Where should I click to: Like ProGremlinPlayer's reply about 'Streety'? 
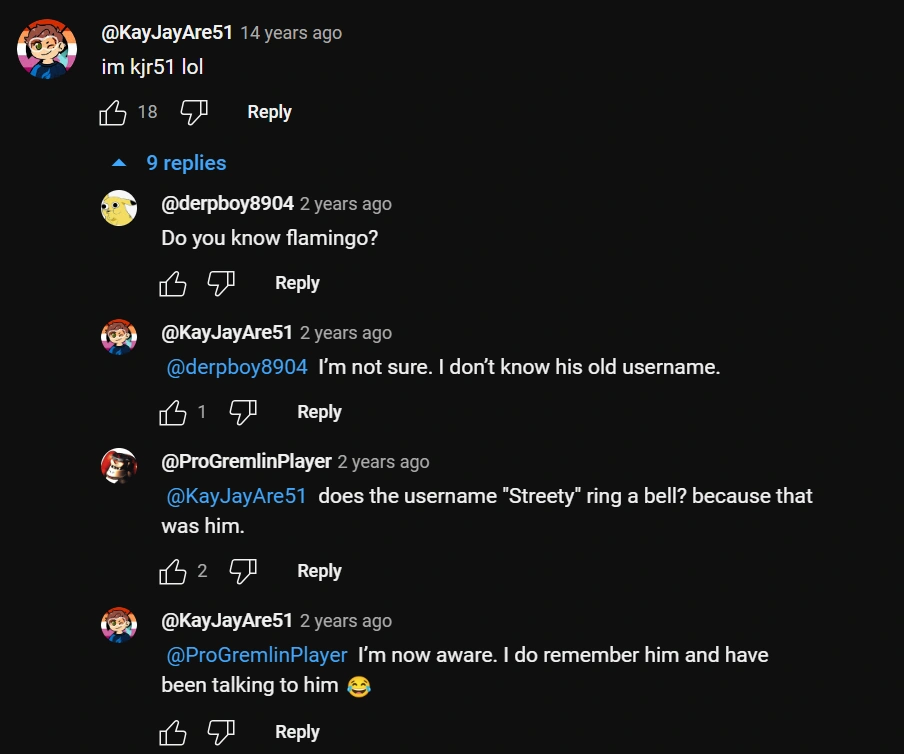[x=173, y=571]
